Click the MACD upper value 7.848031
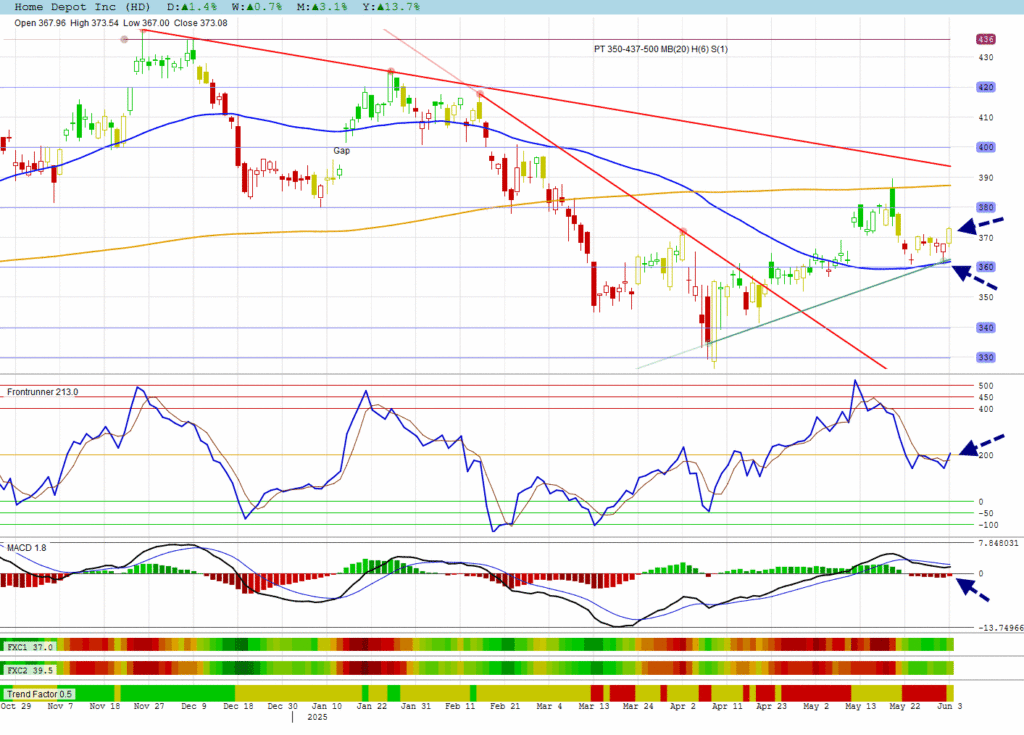The height and width of the screenshot is (735, 1024). 998,543
